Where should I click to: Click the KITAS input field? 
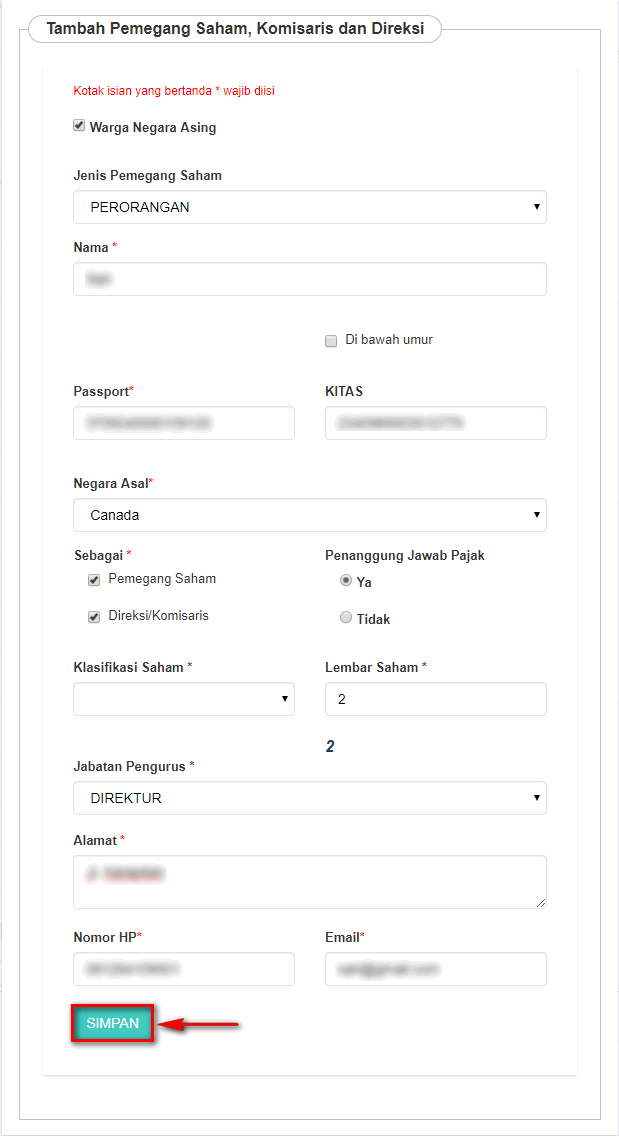click(435, 423)
